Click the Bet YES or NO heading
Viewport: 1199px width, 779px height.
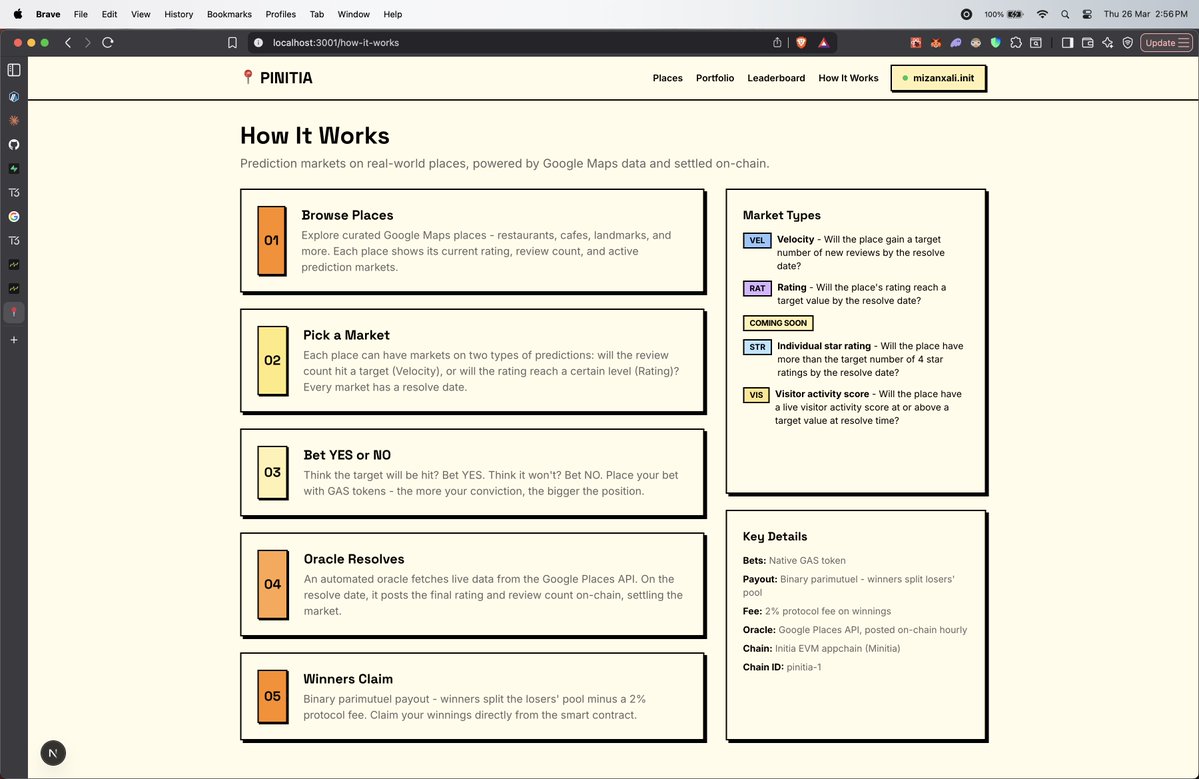pos(347,455)
